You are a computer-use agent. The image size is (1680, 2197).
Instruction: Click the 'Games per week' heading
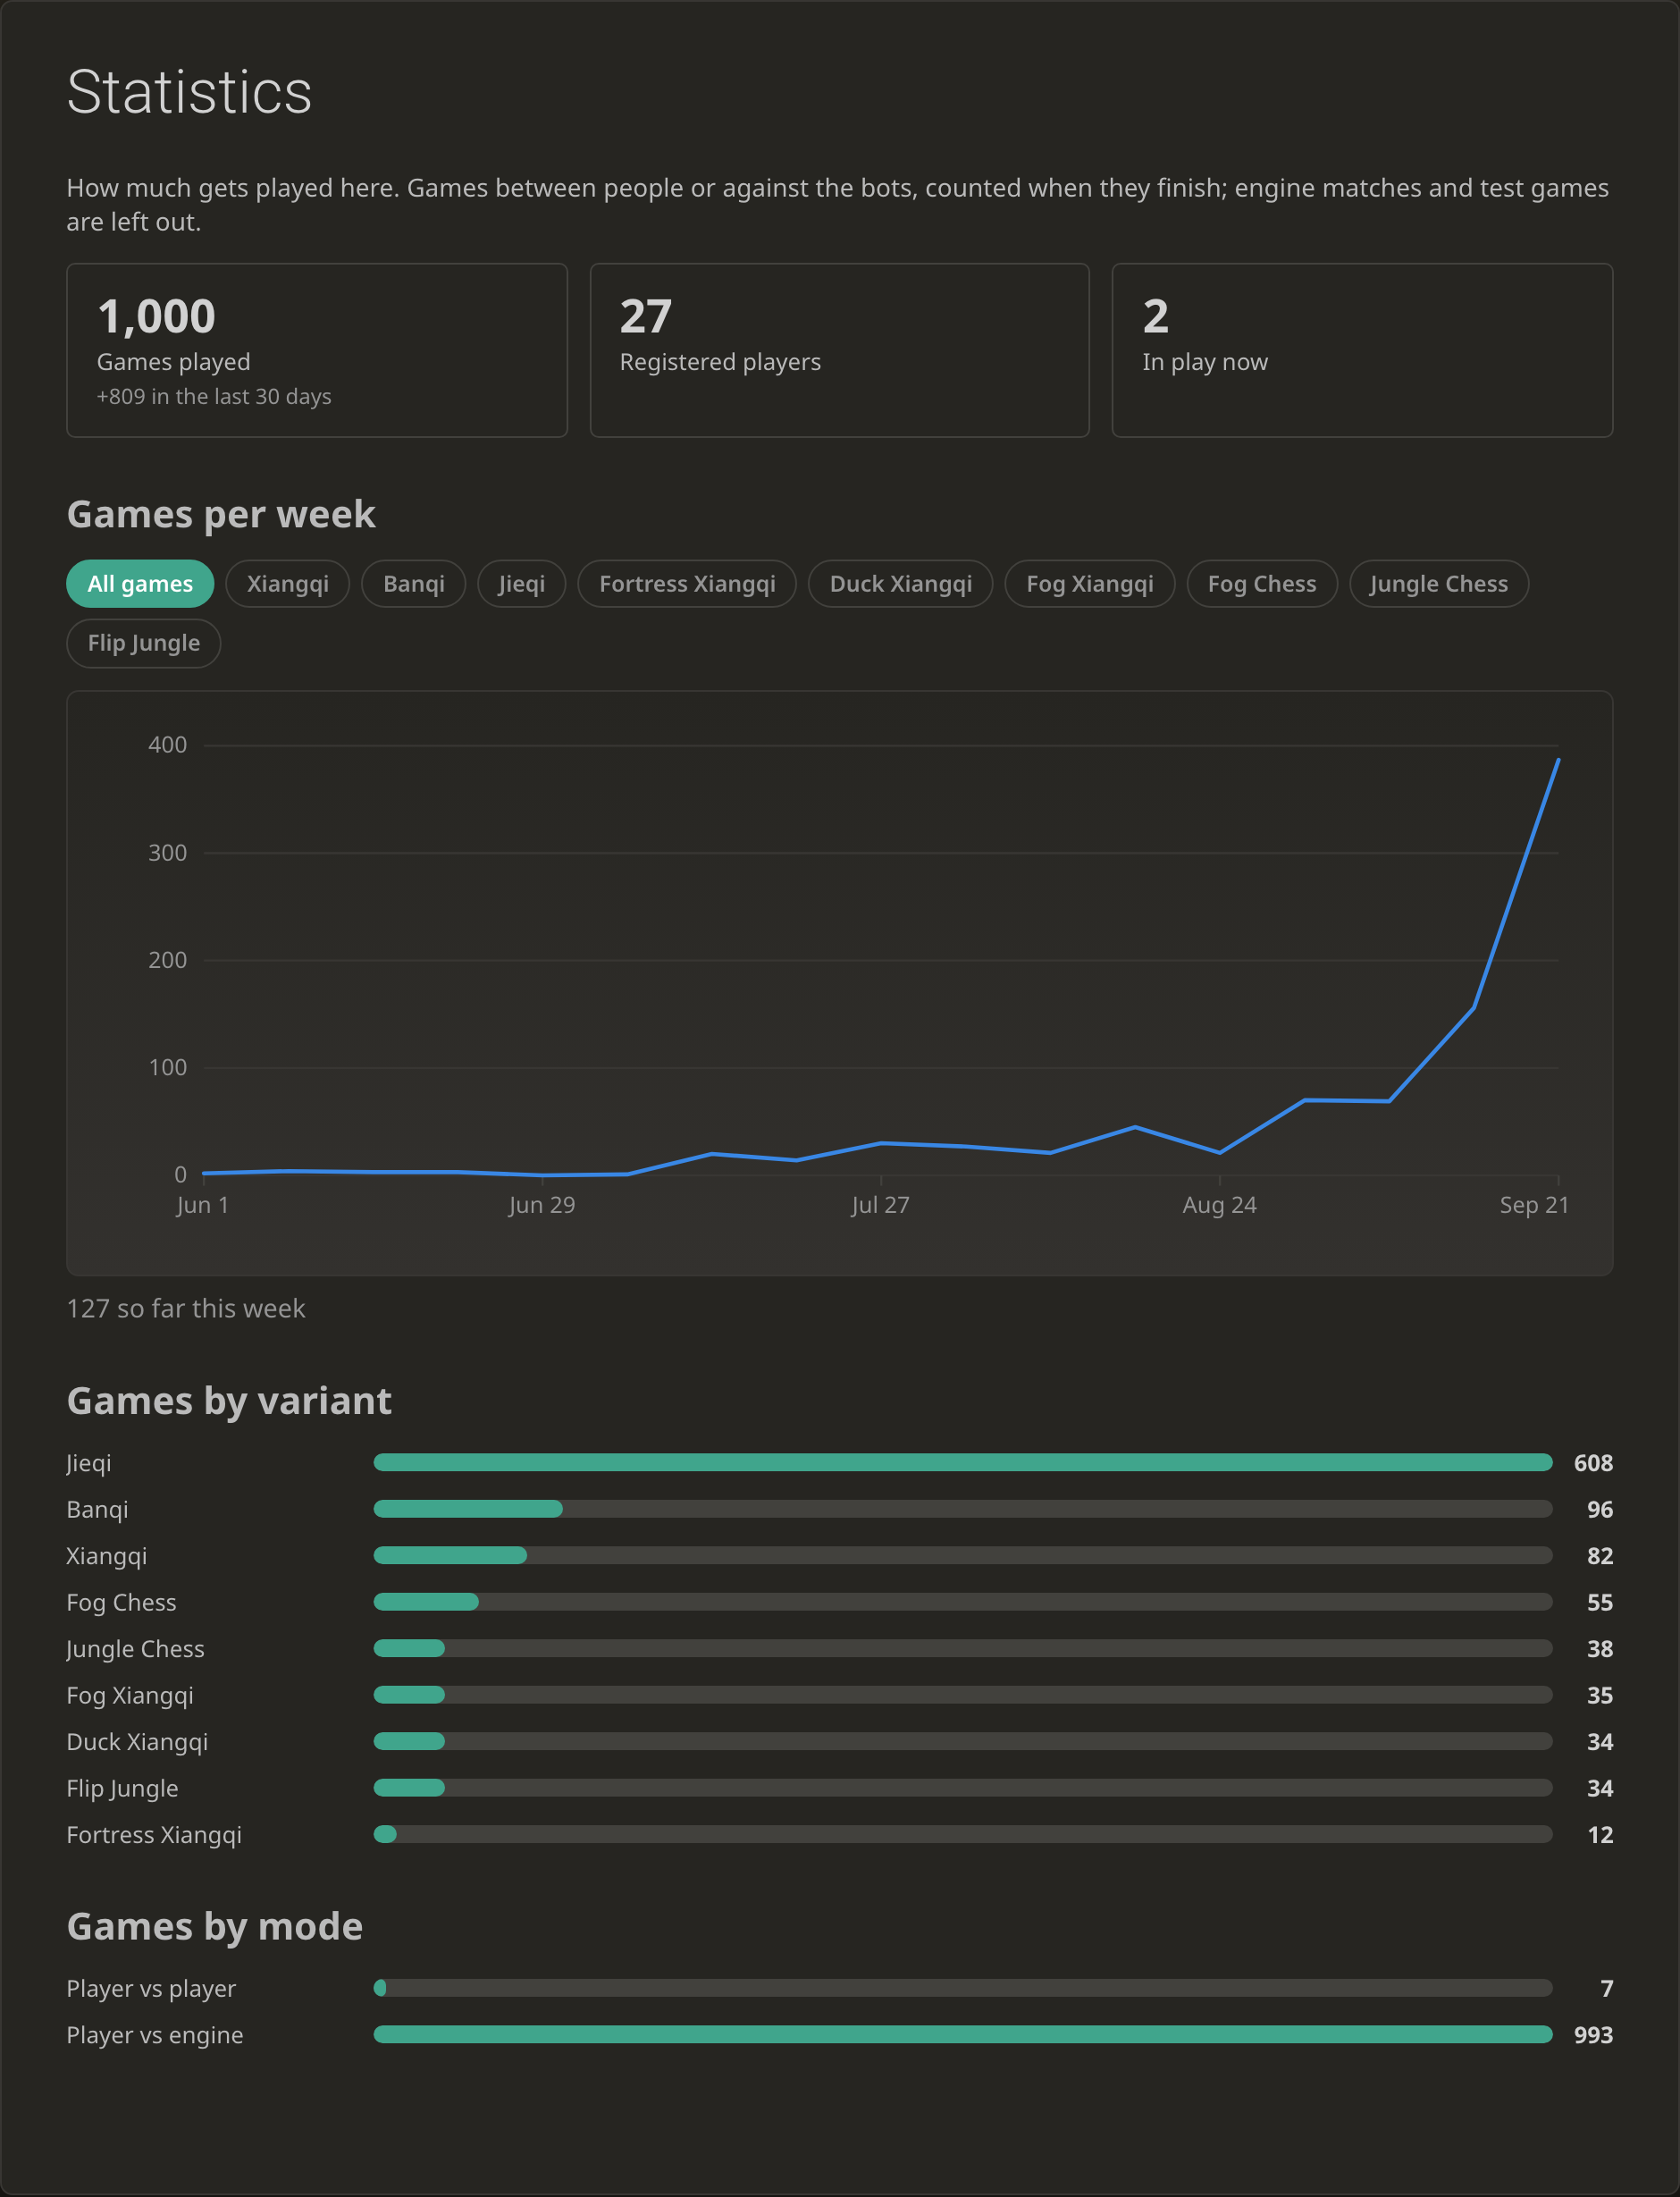click(221, 514)
